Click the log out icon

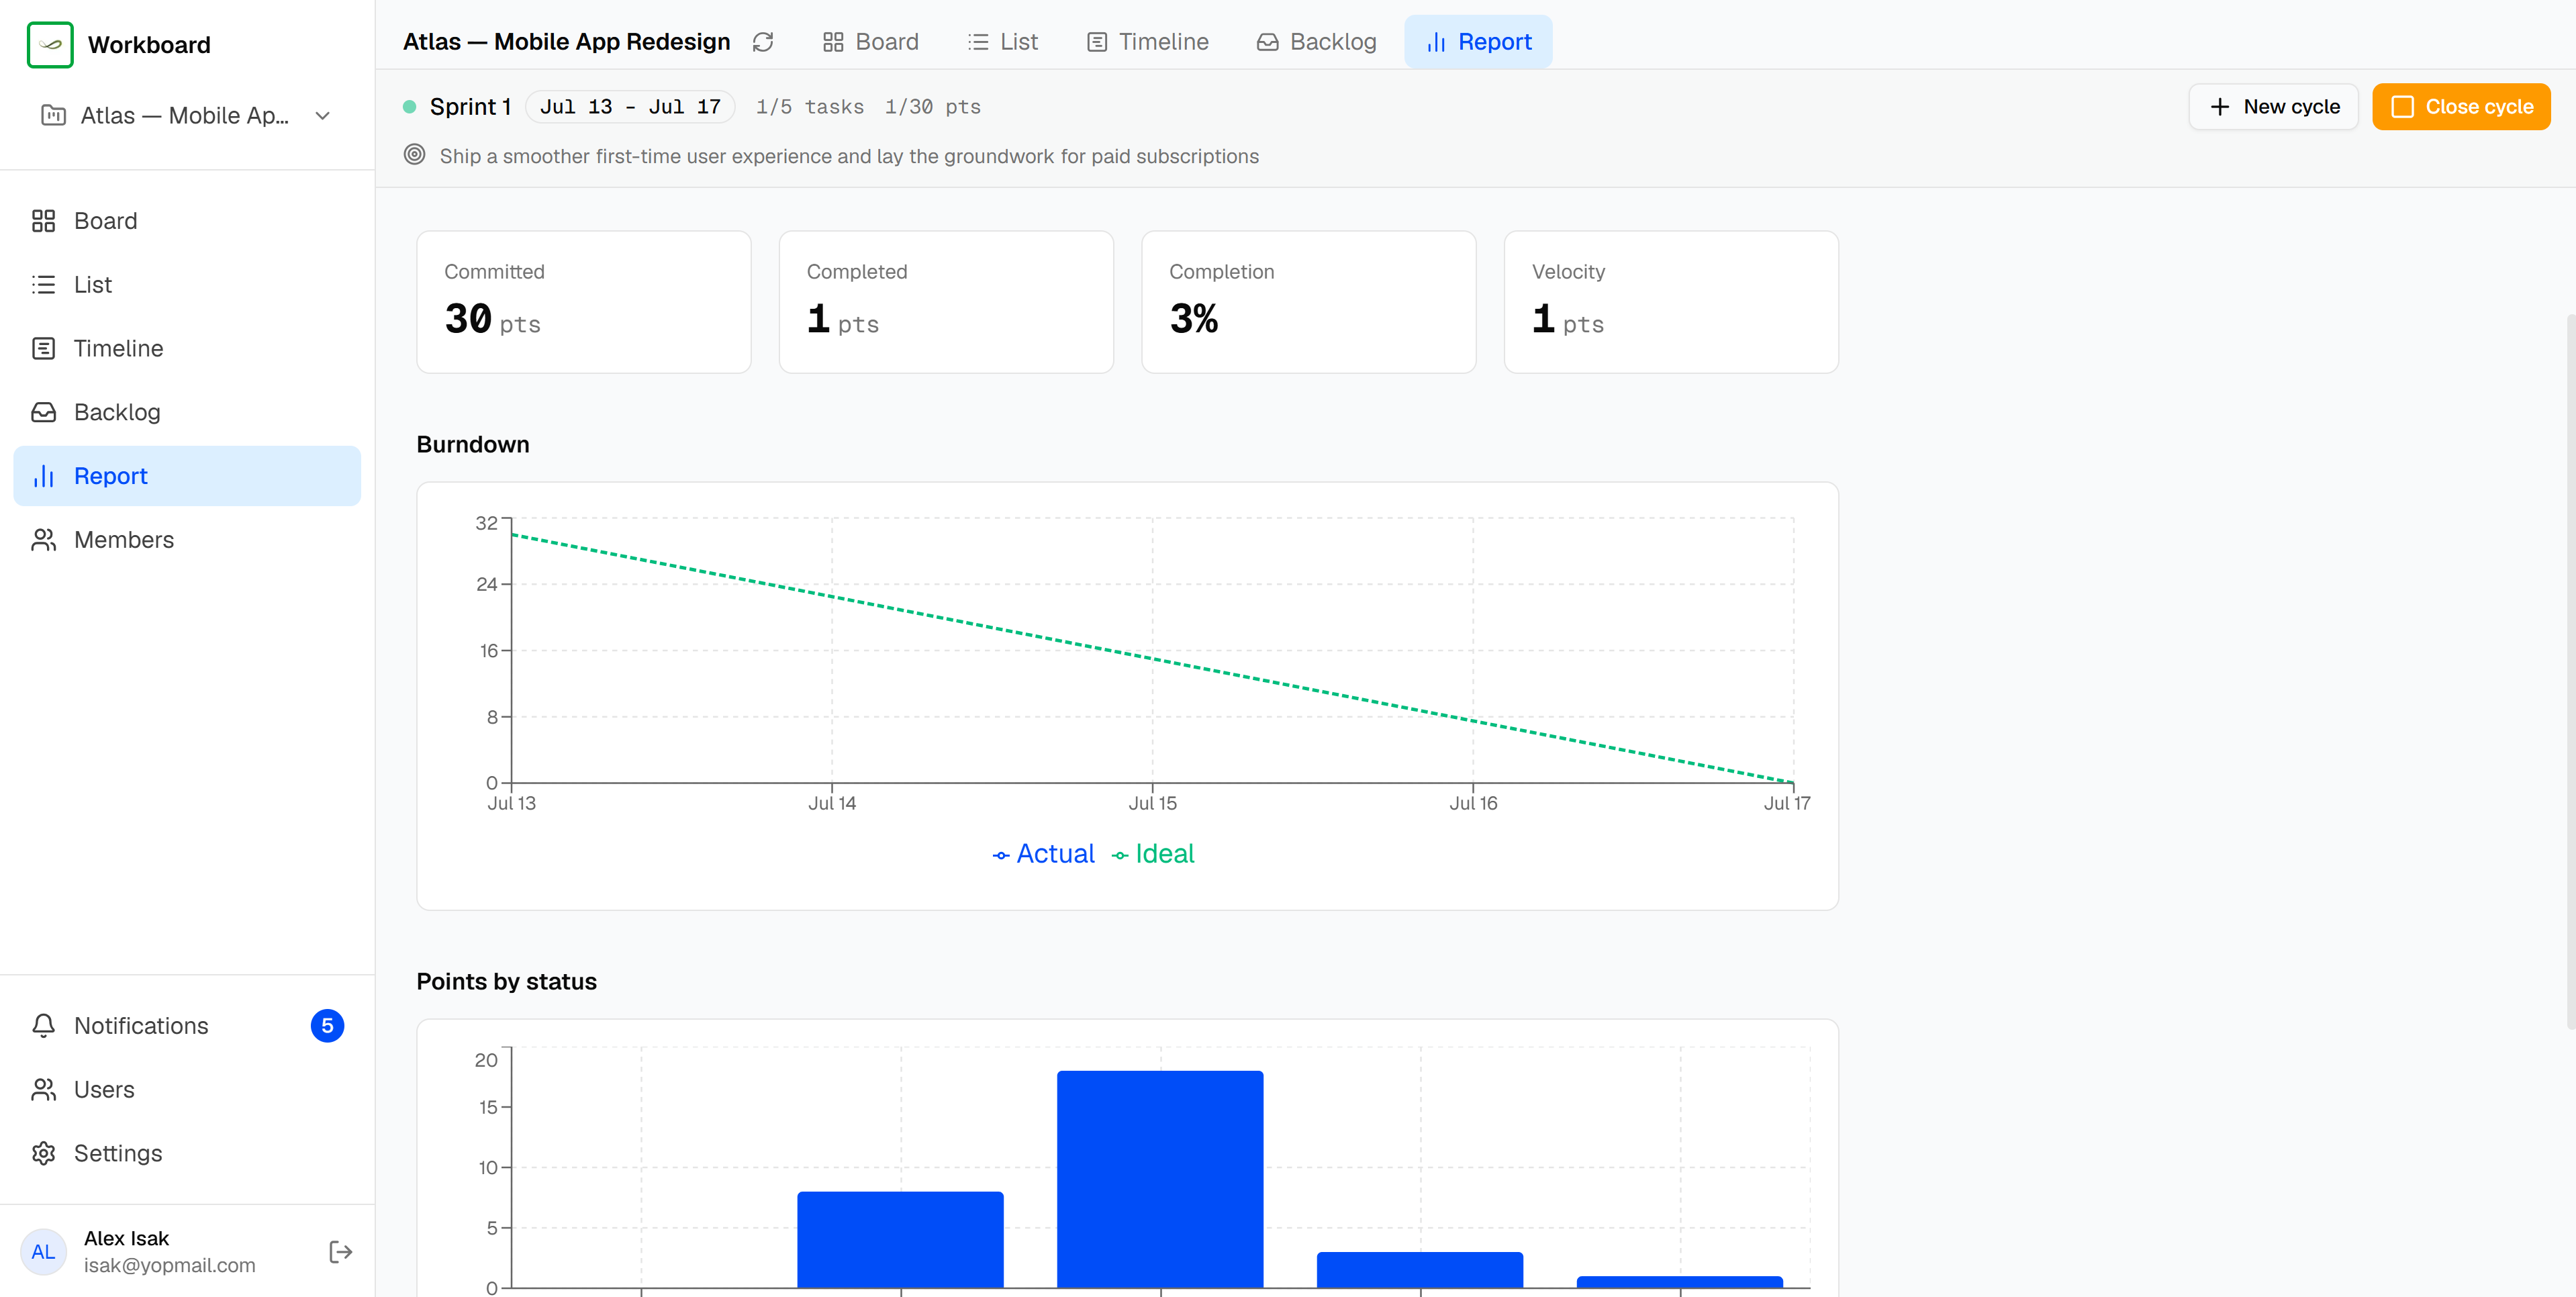[x=341, y=1252]
